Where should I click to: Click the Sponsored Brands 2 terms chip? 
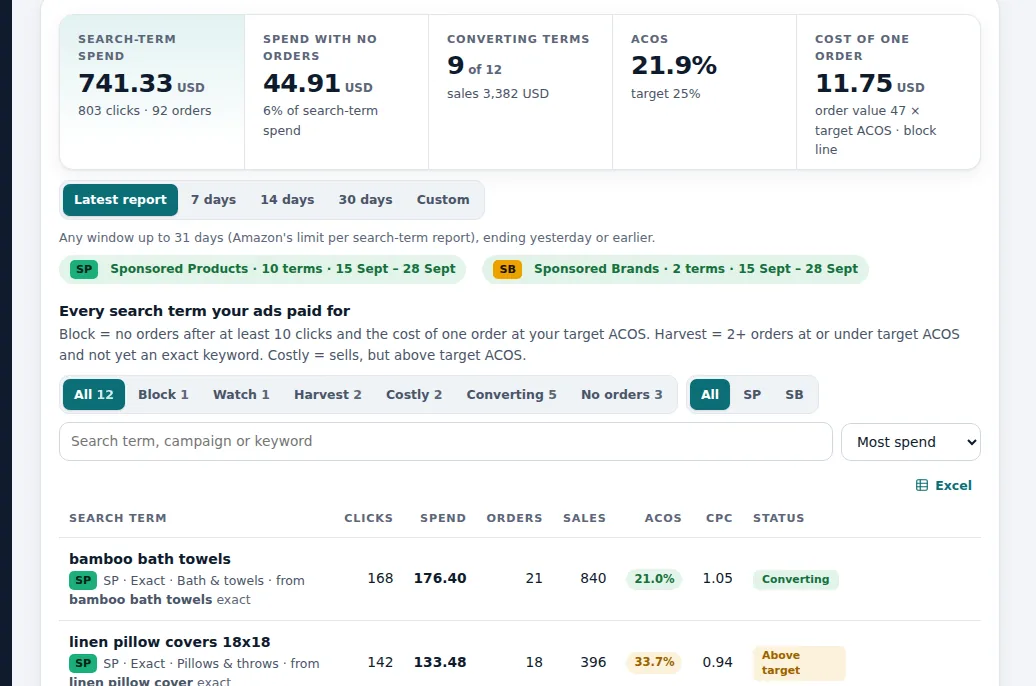(675, 269)
